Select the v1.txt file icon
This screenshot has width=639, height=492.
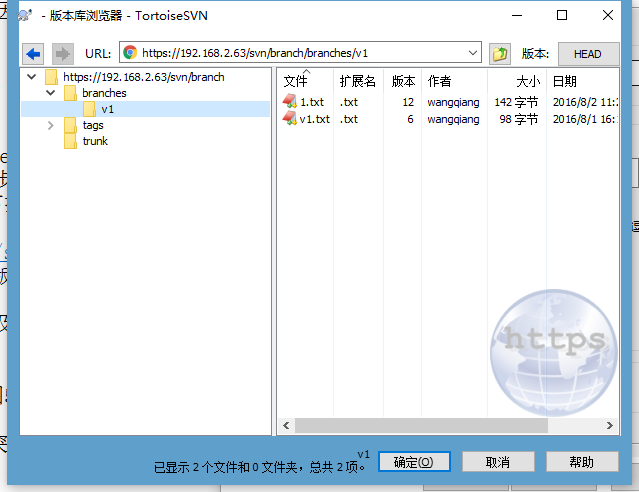pos(289,119)
